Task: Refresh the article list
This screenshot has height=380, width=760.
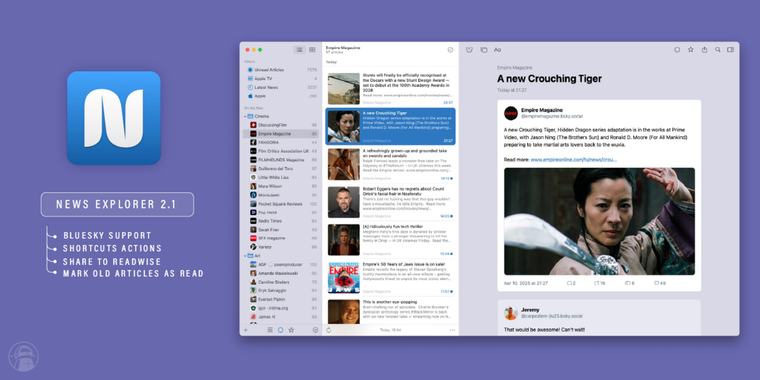Action: [329, 330]
